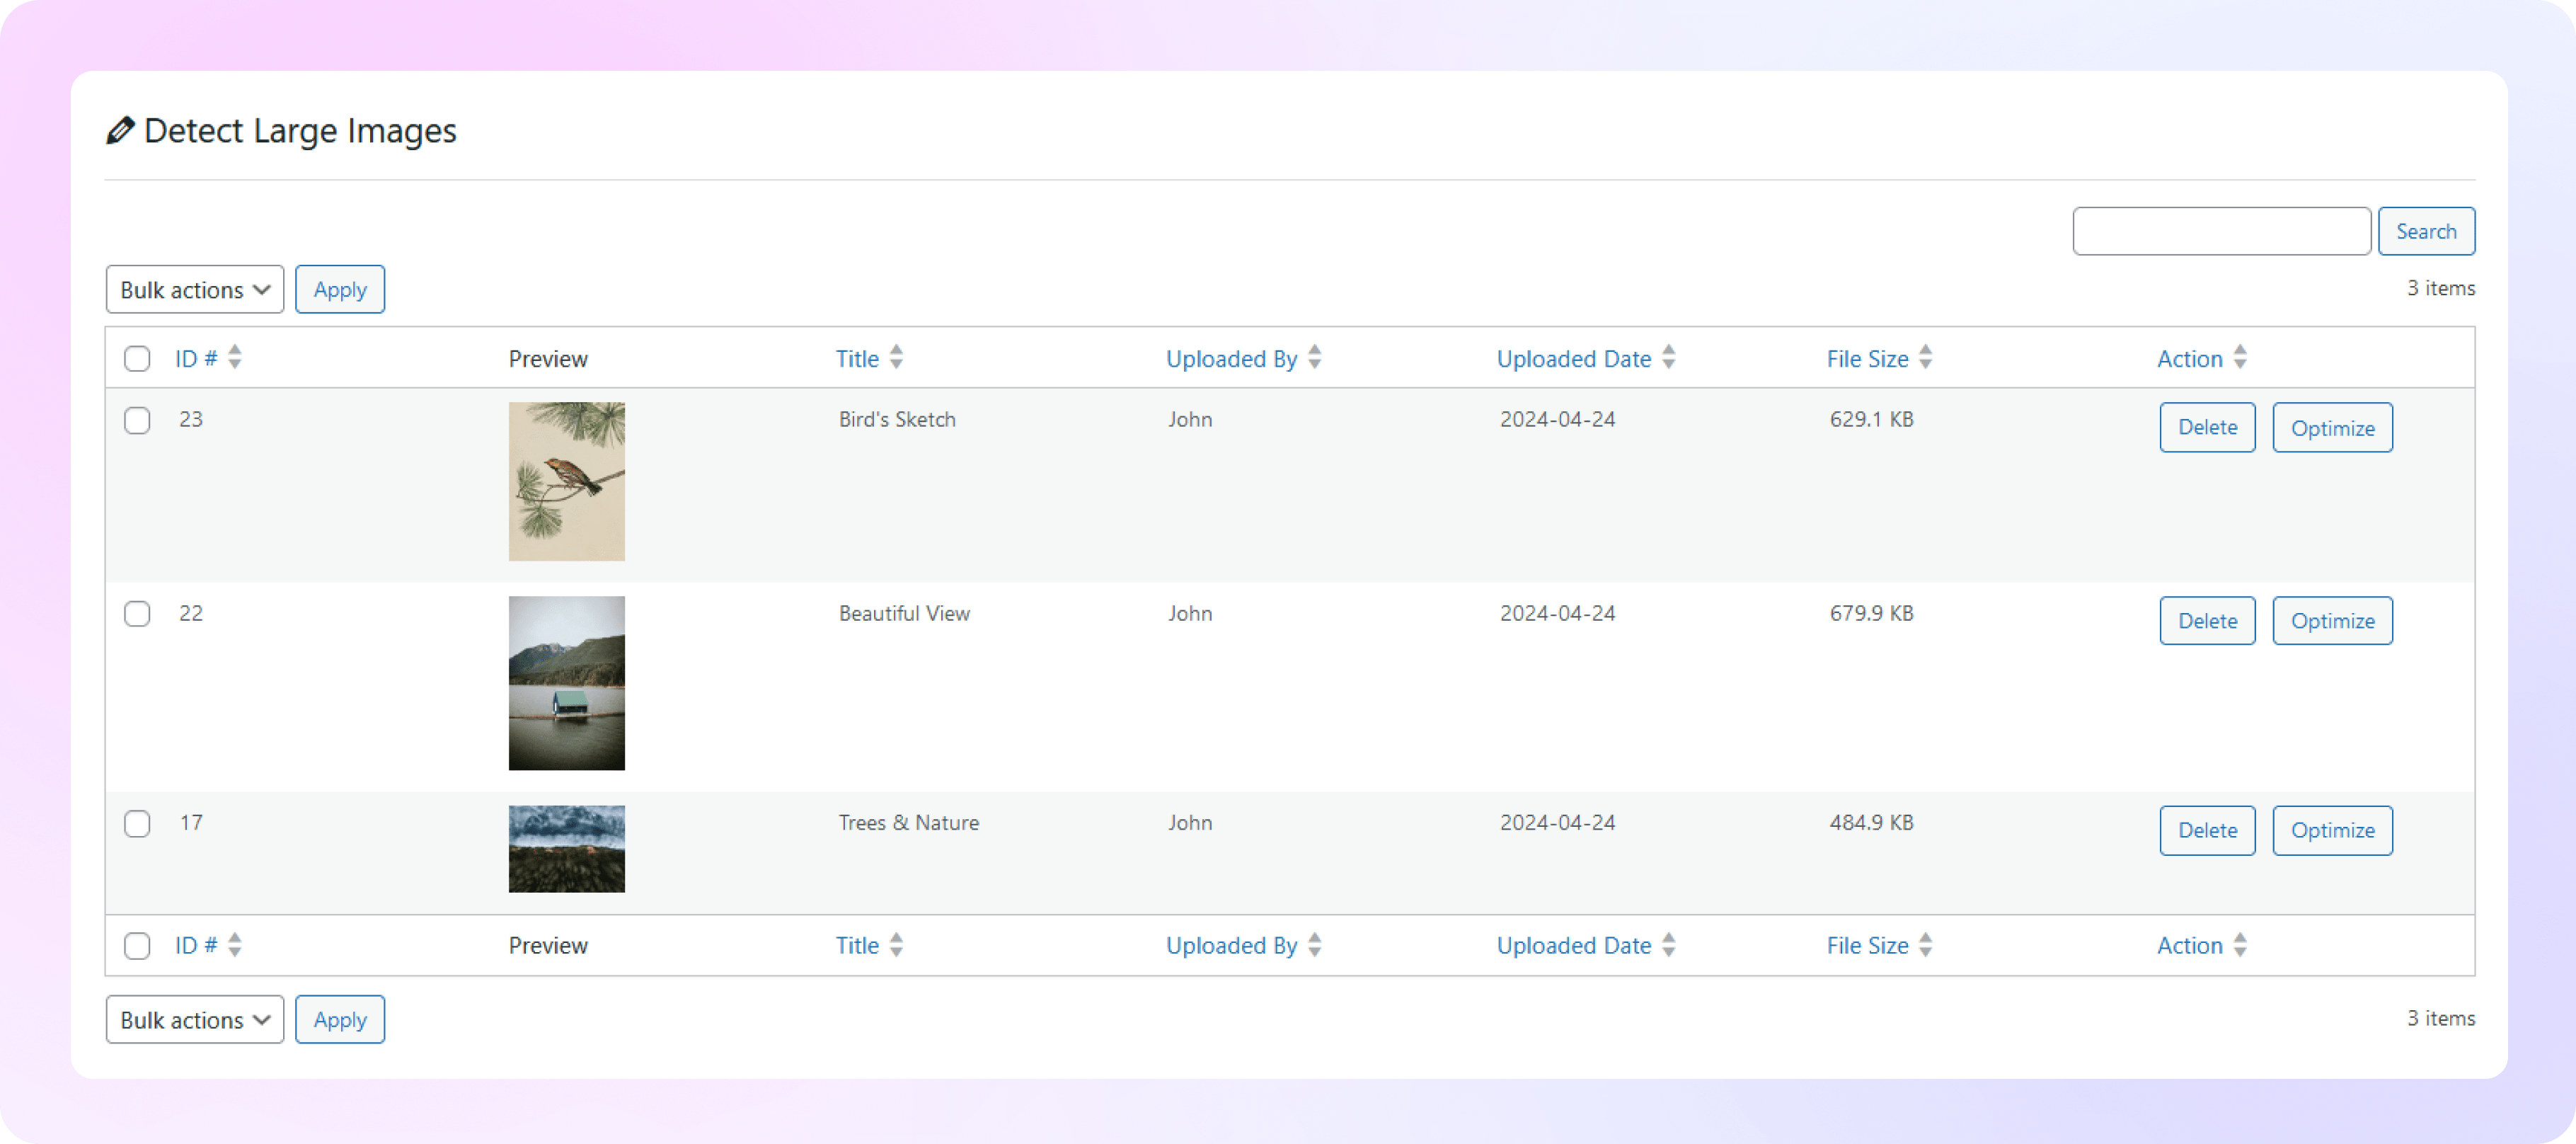This screenshot has width=2576, height=1144.
Task: Click Uploaded Date header link at top
Action: (1574, 359)
